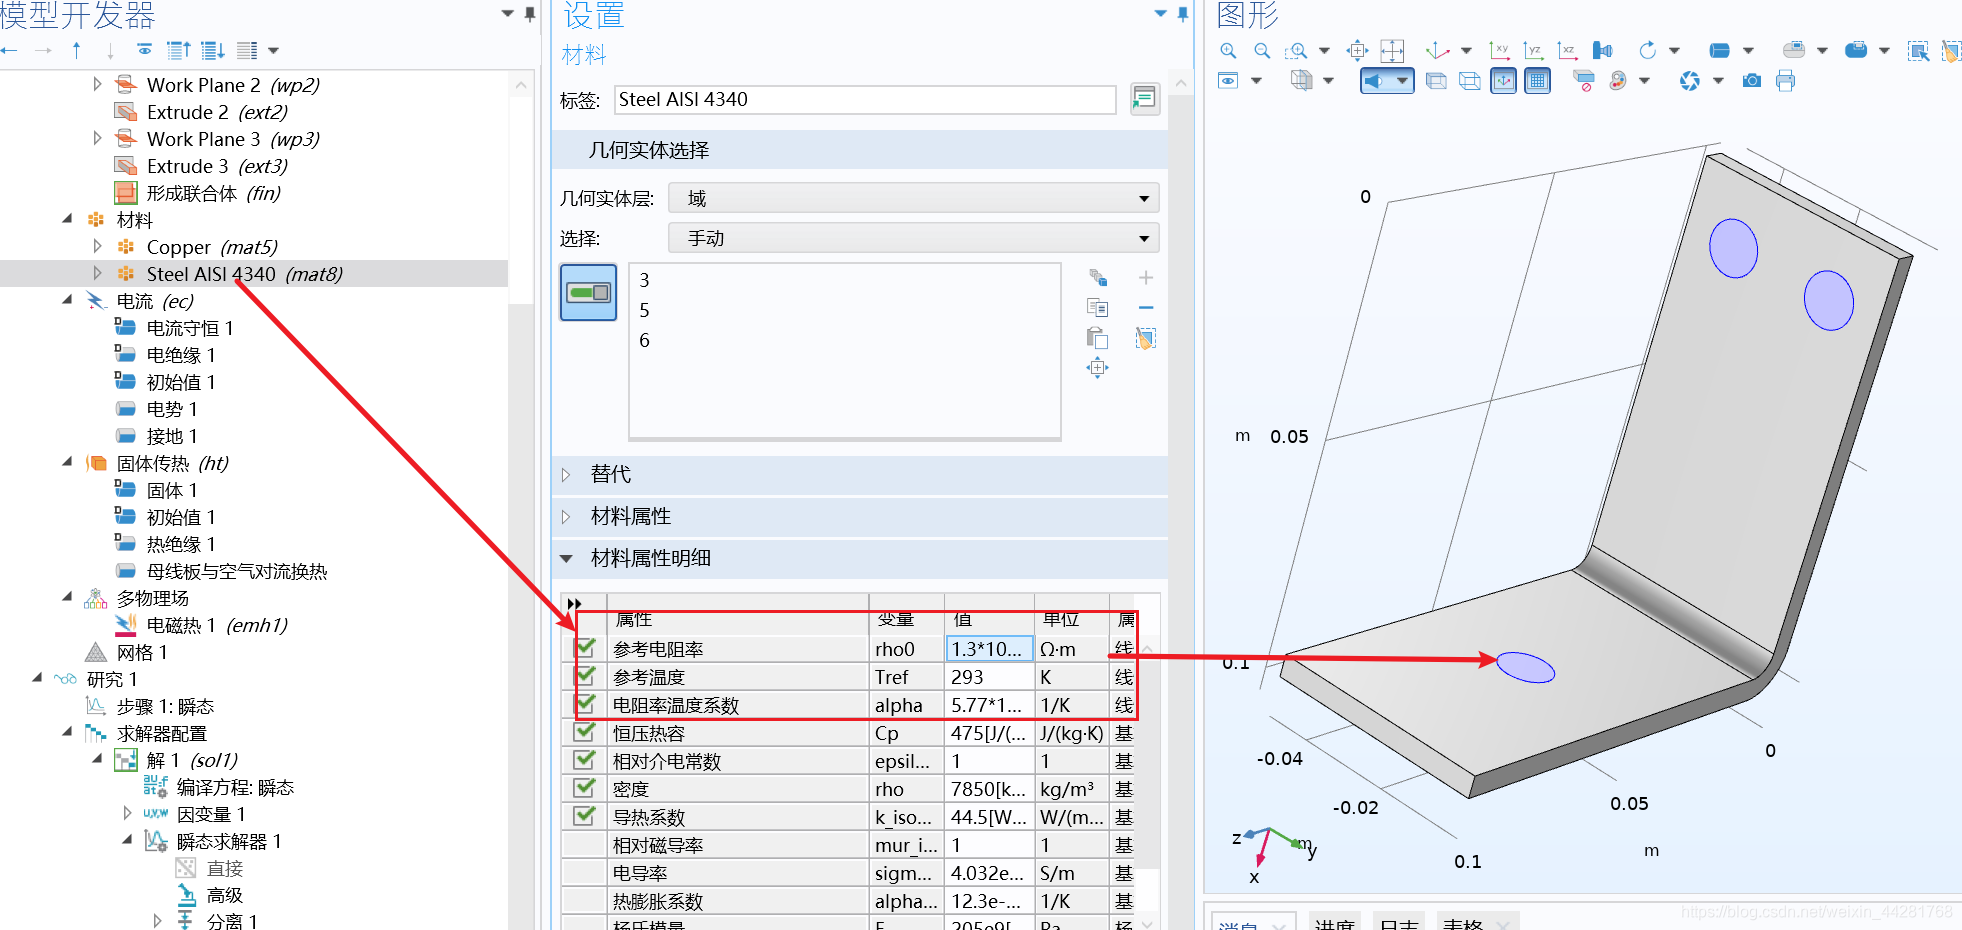Uncheck the 参考电阻率 property checkbox

586,648
